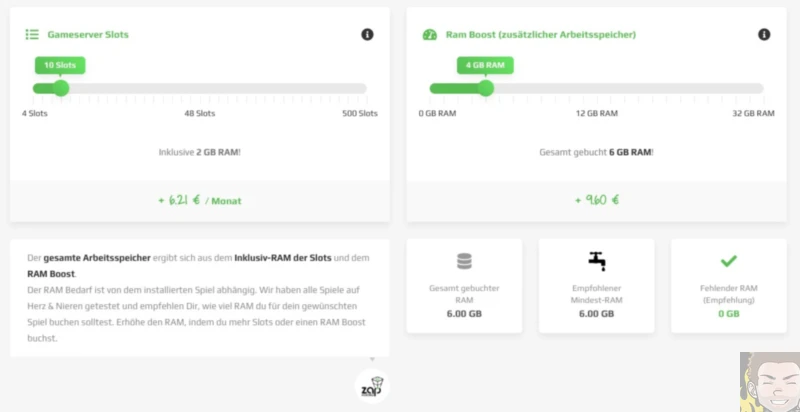Click the Ram Boost price text
This screenshot has height=412, width=800.
pos(597,200)
